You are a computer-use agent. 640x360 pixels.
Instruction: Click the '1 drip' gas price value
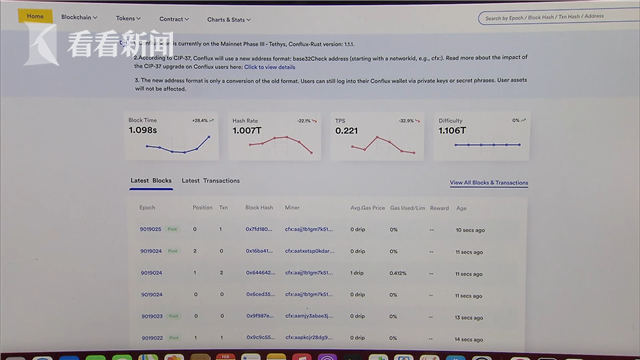click(357, 273)
